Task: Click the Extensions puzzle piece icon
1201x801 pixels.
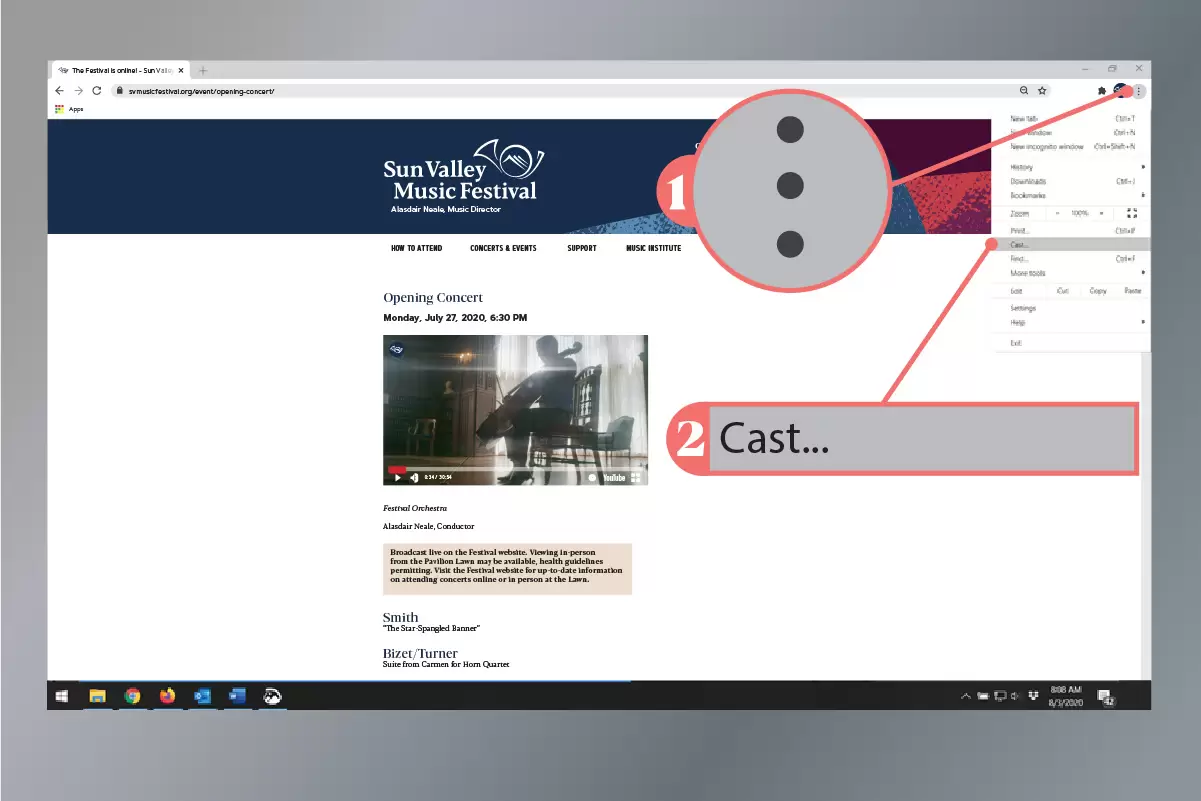Action: [1101, 90]
